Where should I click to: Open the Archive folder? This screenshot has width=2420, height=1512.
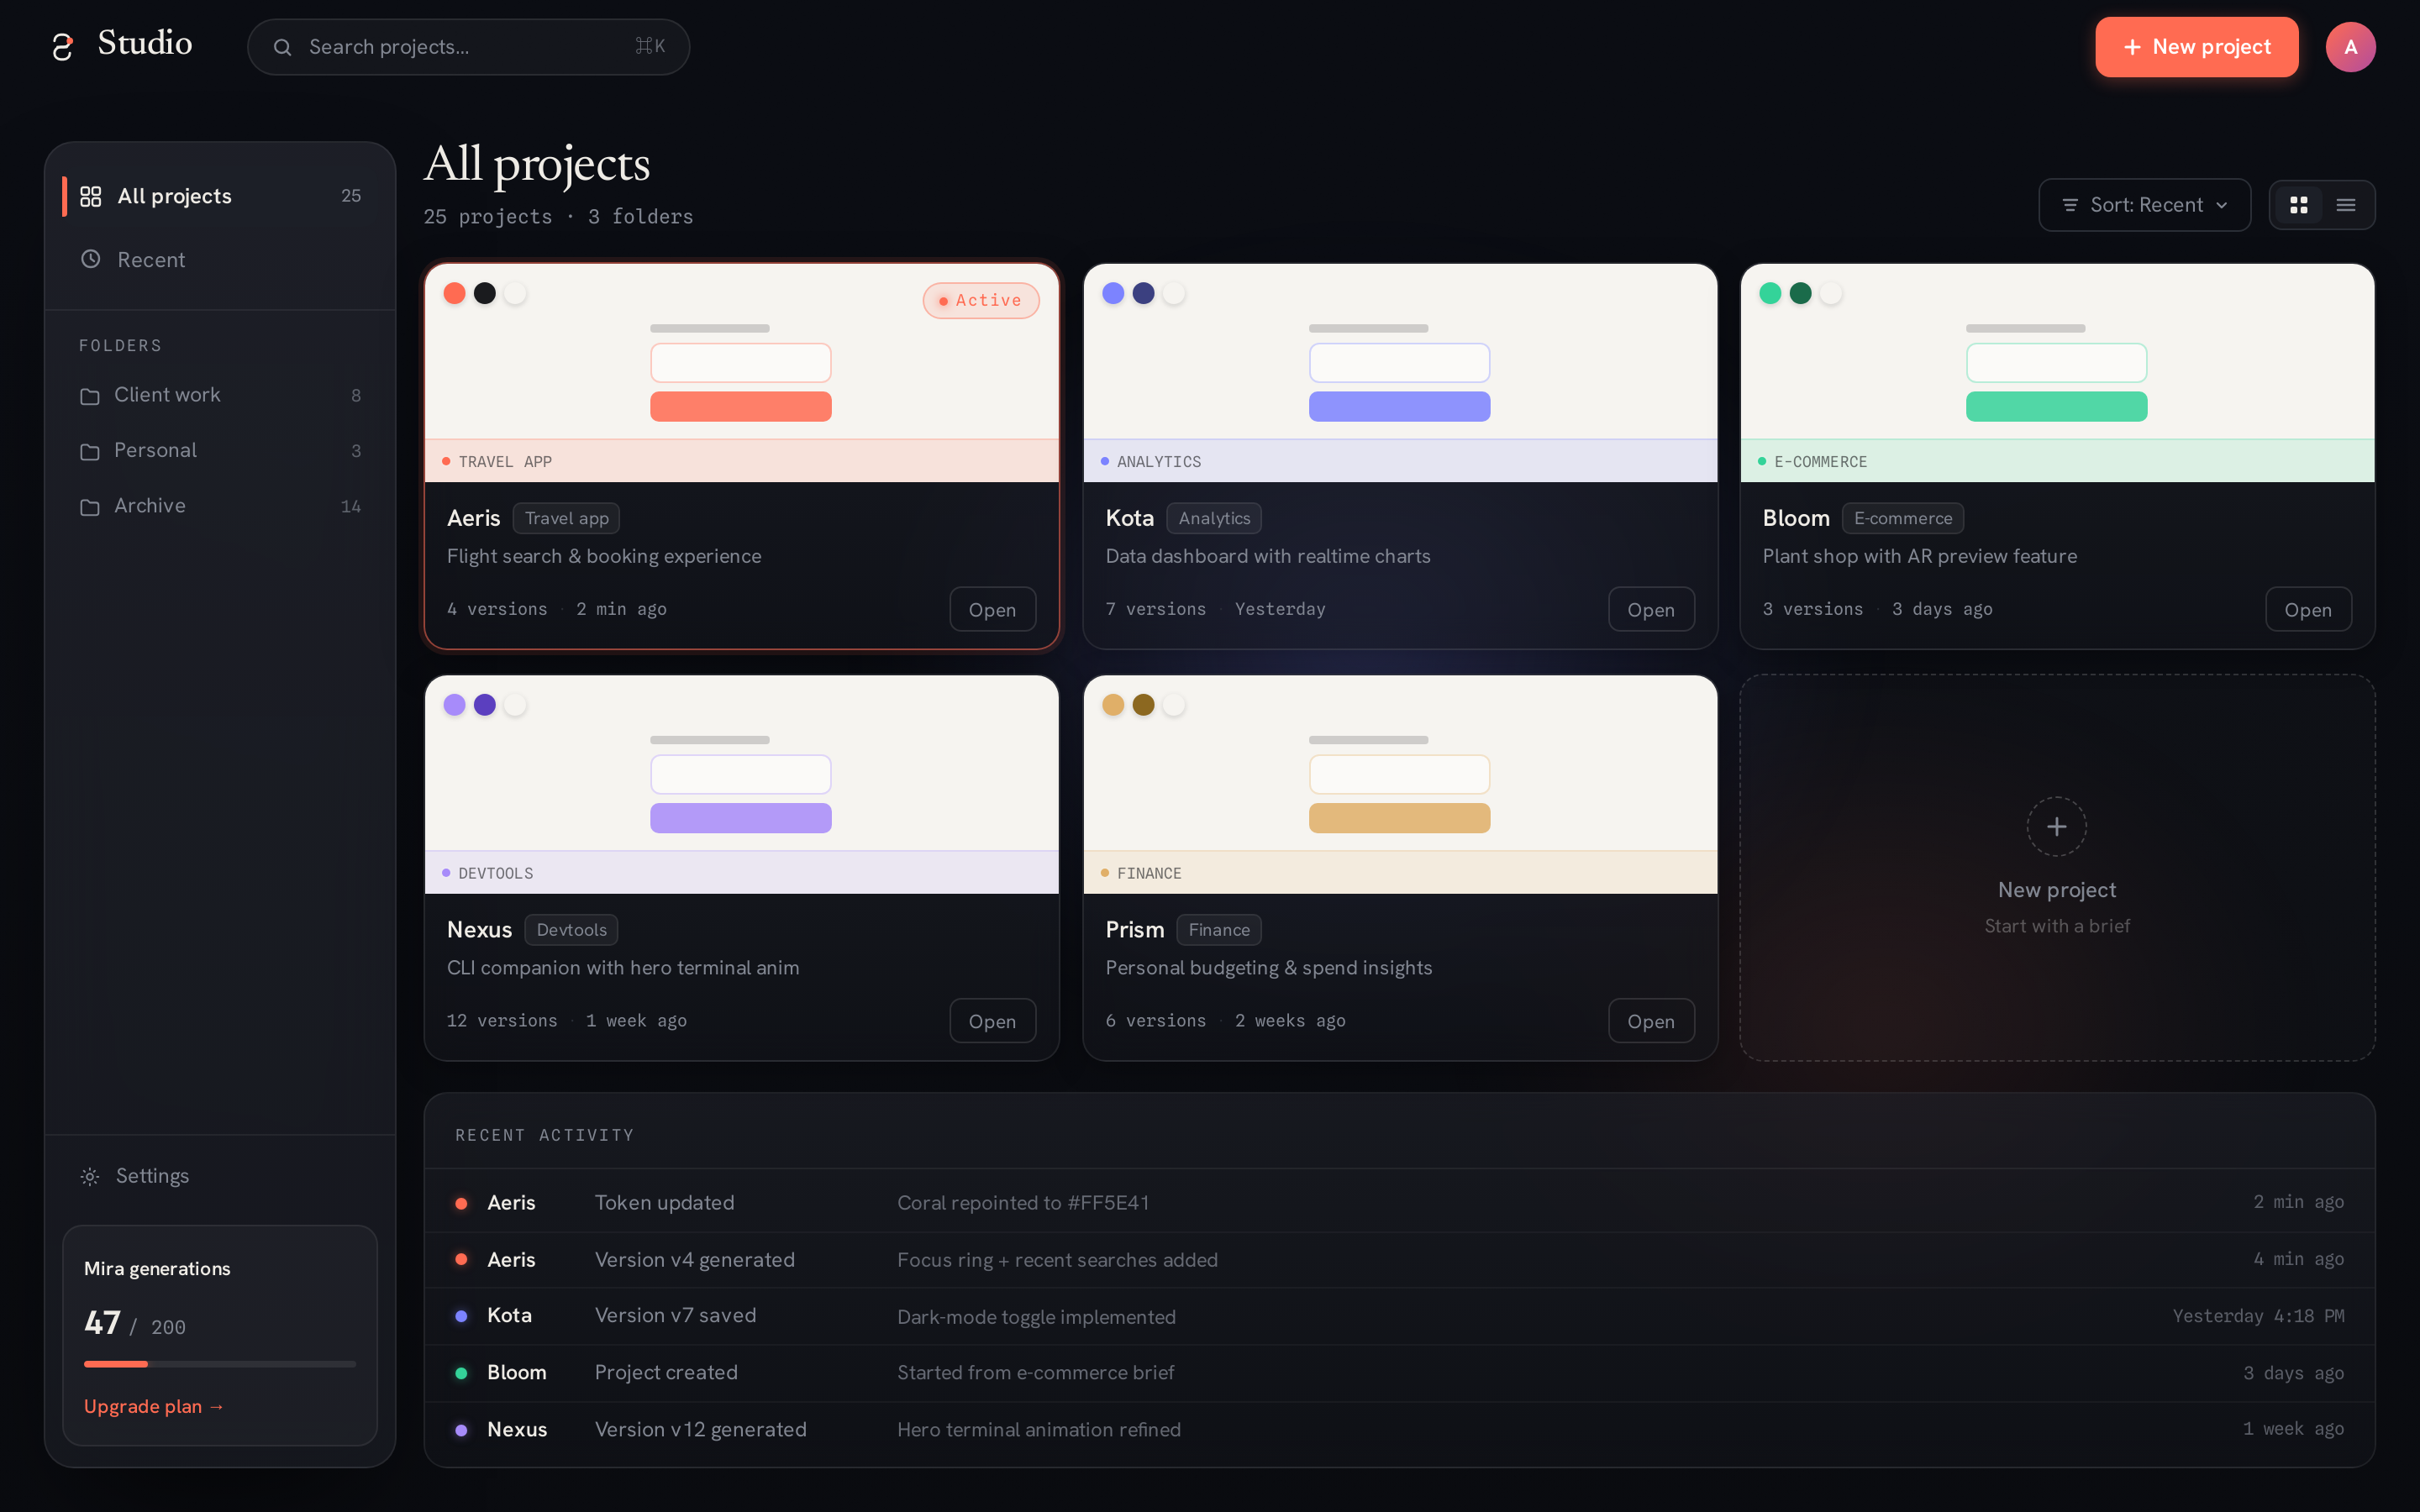click(220, 506)
